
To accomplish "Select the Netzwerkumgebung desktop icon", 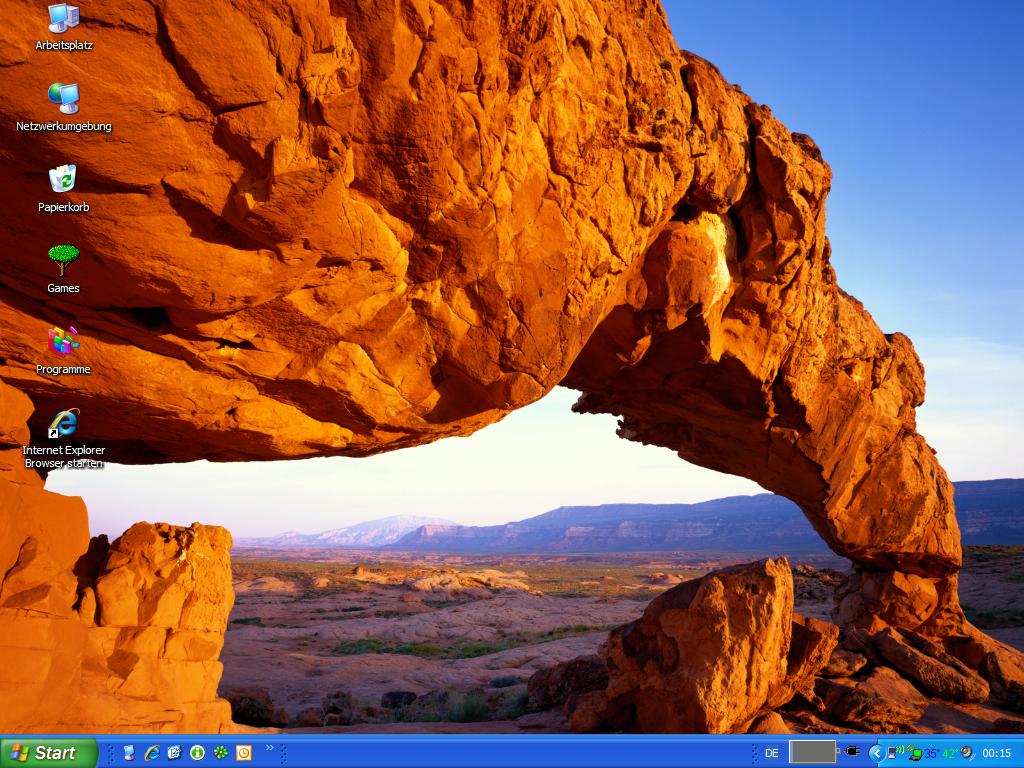I will [63, 99].
